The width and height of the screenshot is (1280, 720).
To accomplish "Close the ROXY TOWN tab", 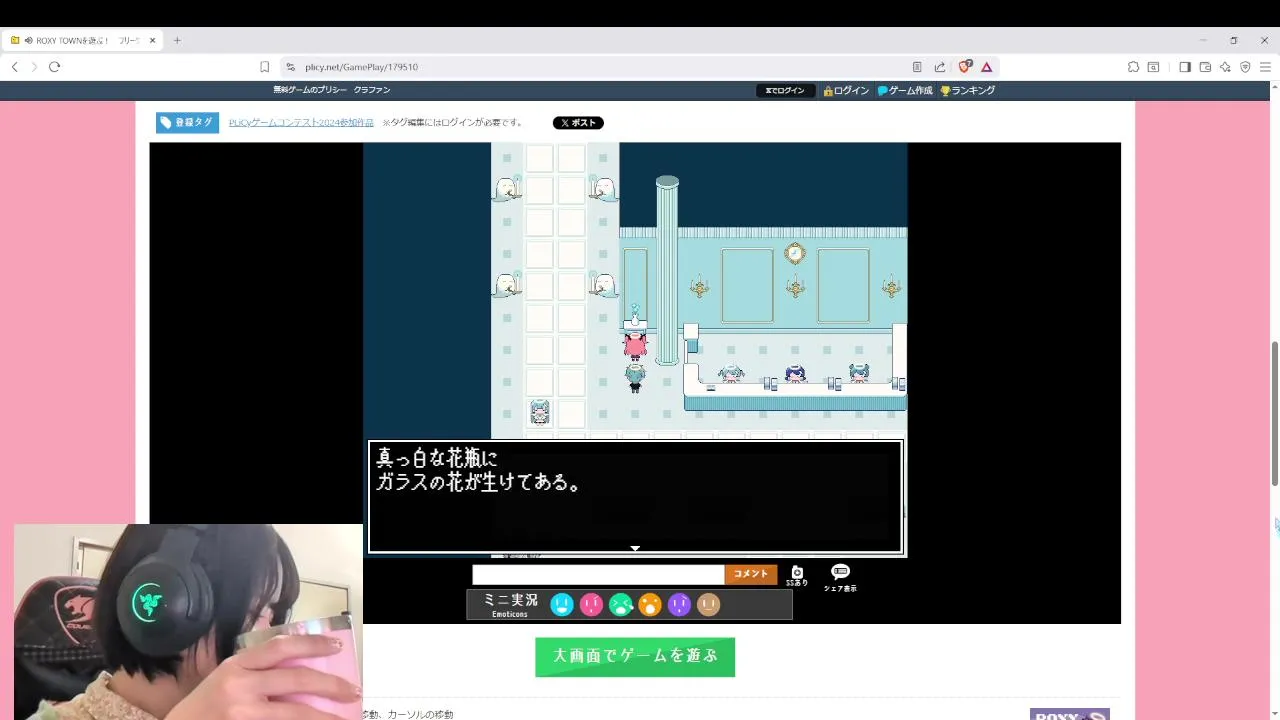I will coord(152,40).
